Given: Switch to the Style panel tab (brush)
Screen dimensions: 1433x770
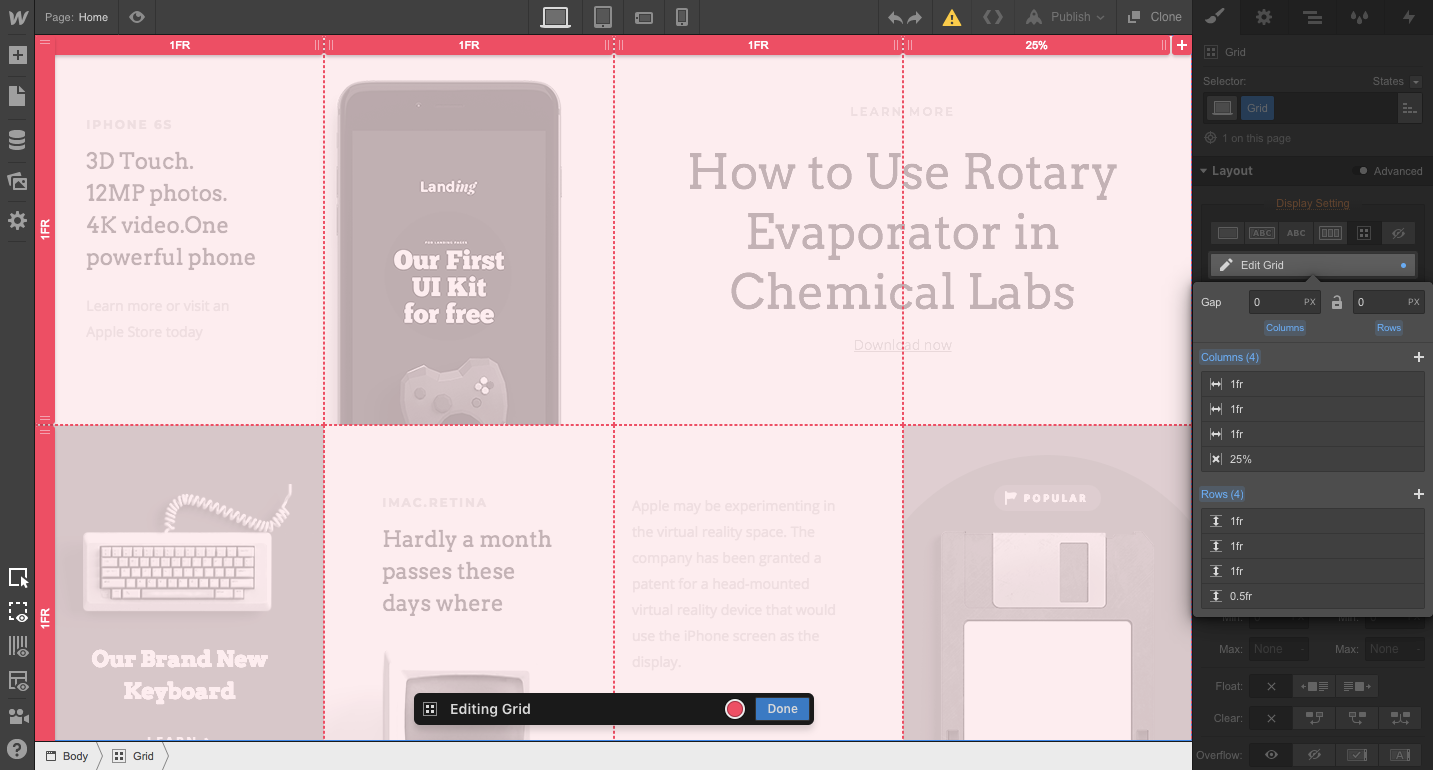Looking at the screenshot, I should click(1214, 17).
